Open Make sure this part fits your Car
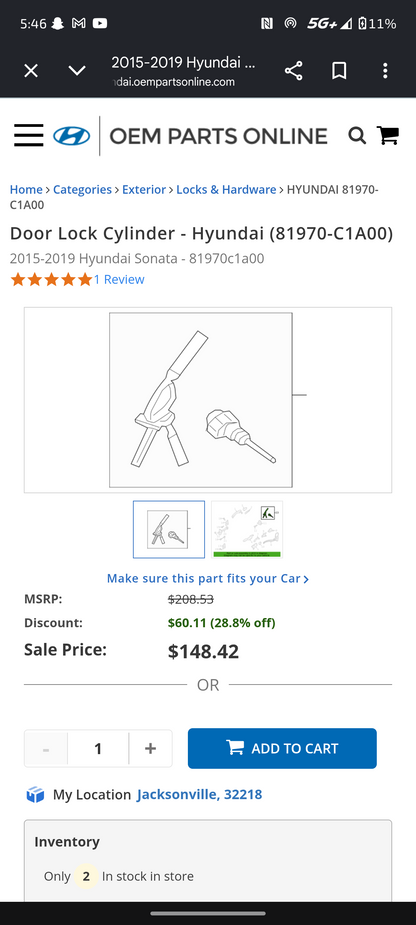 (208, 578)
